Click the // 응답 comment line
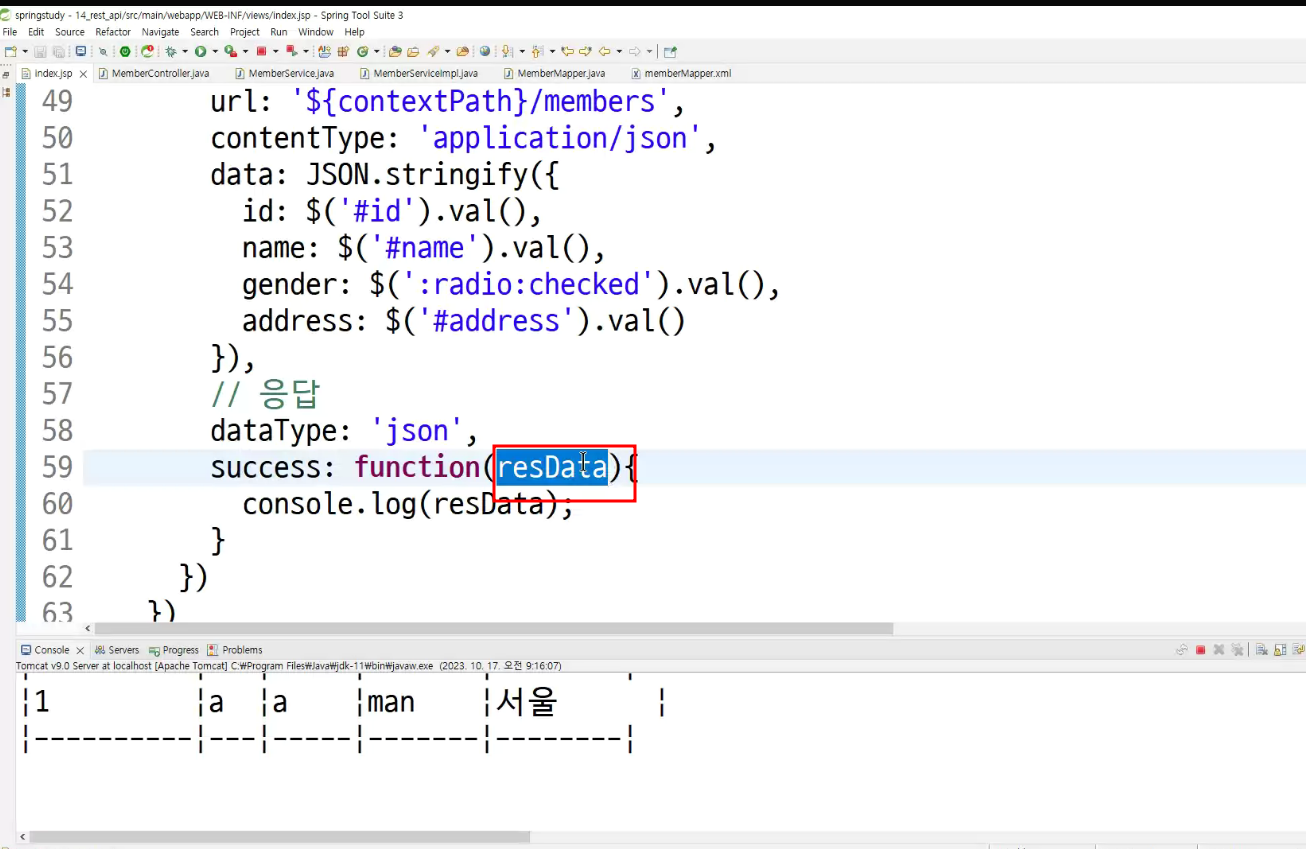Screen dimensions: 1306x849 265,394
